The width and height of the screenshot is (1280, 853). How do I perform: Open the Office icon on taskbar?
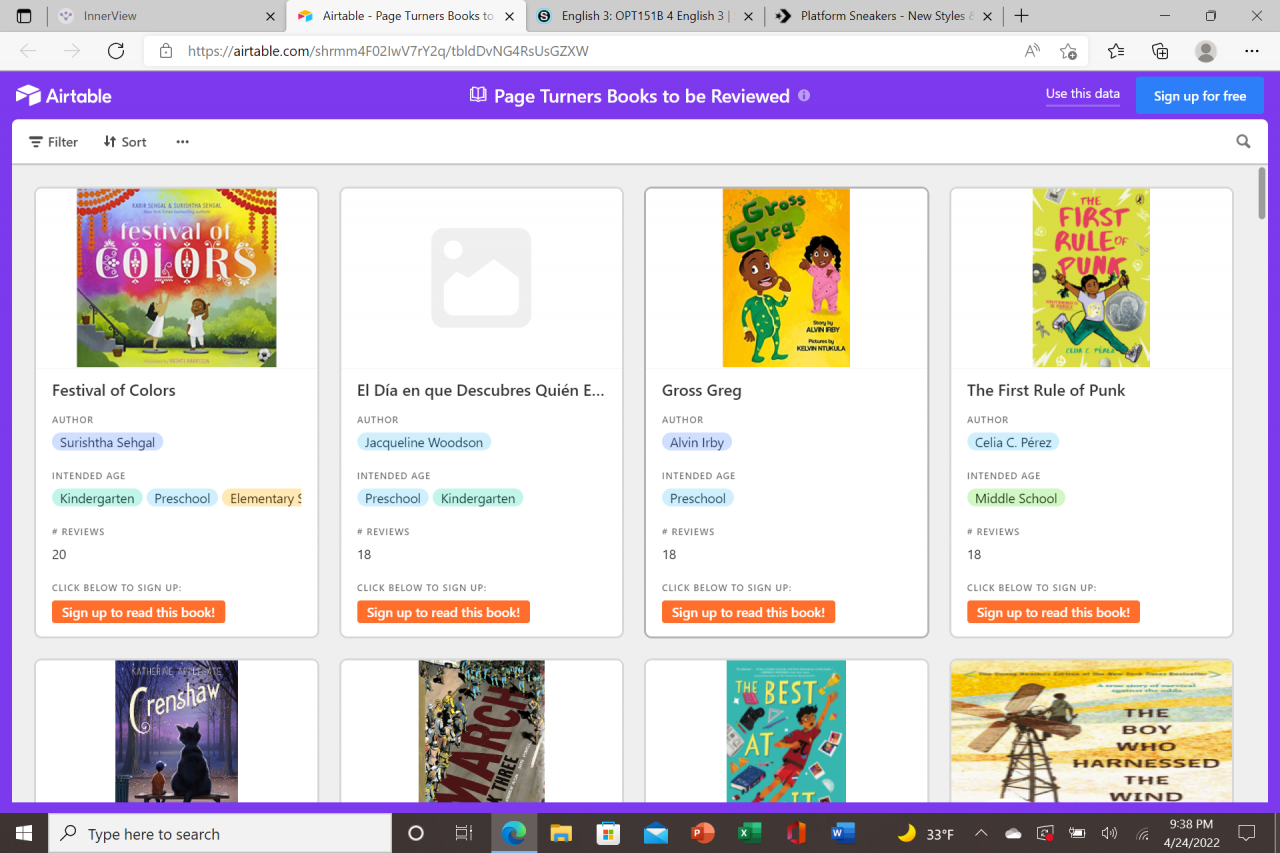(796, 833)
